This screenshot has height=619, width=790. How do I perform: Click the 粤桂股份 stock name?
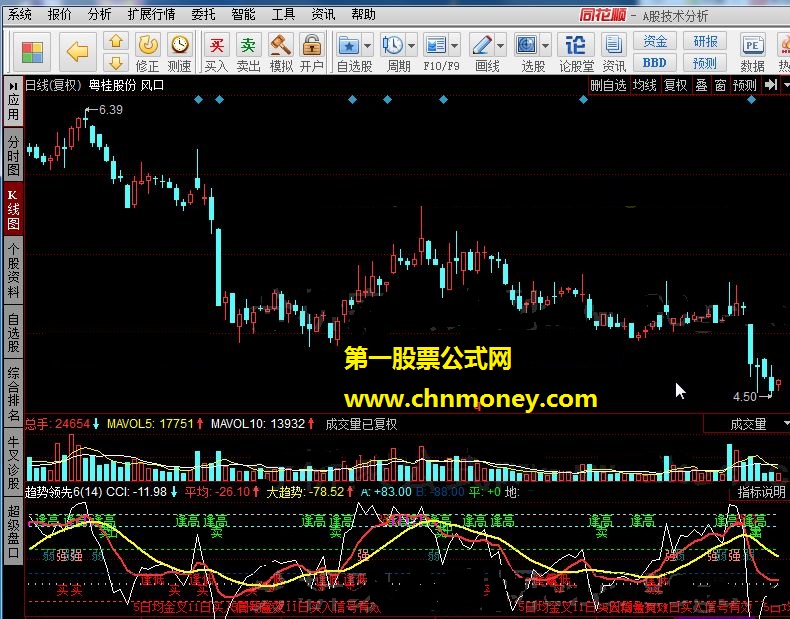[113, 86]
